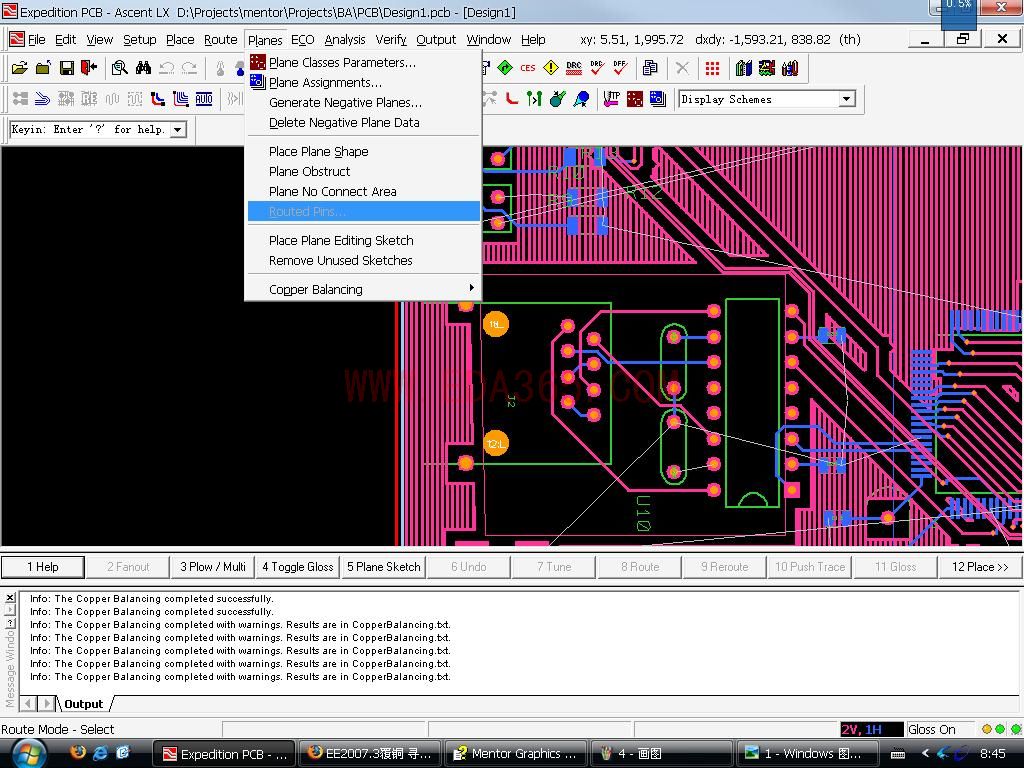Click the binoculars Find icon

click(143, 68)
